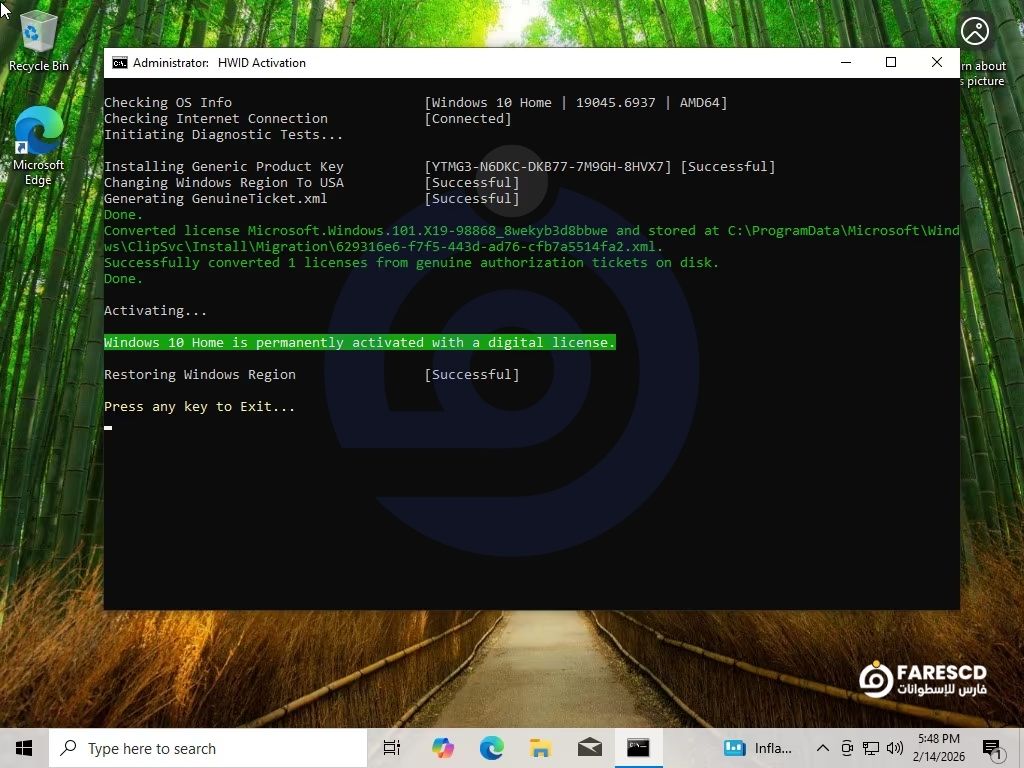
Task: Click the Learn about this picture icon
Action: tap(974, 32)
